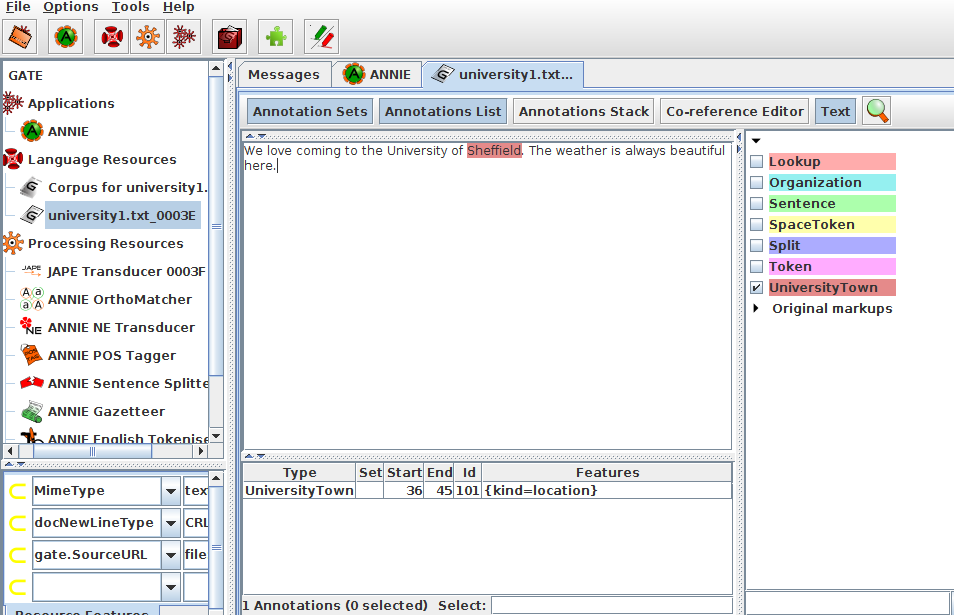Enable the Lookup annotation checkbox
Screen dimensions: 954x615
[757, 162]
